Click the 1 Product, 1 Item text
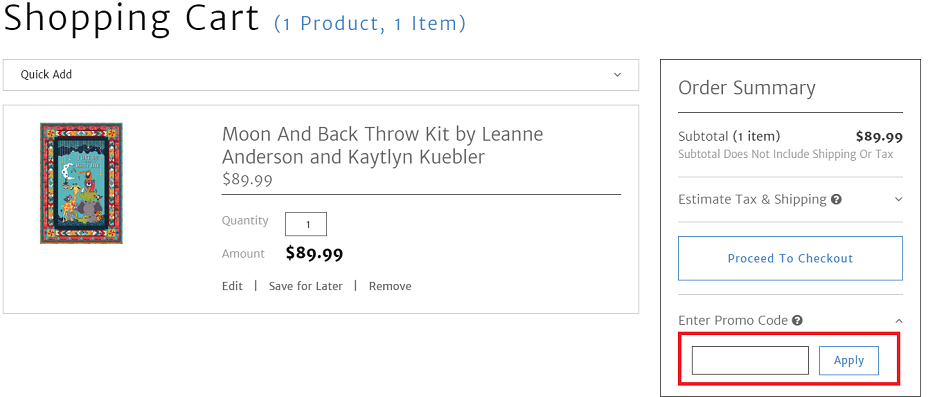This screenshot has width=928, height=397. pos(370,24)
